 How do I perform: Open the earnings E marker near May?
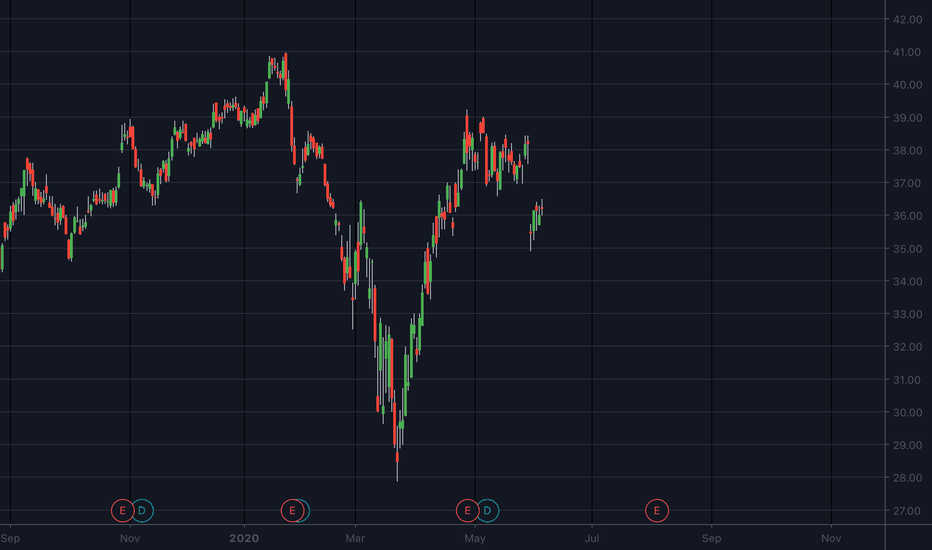coord(467,510)
